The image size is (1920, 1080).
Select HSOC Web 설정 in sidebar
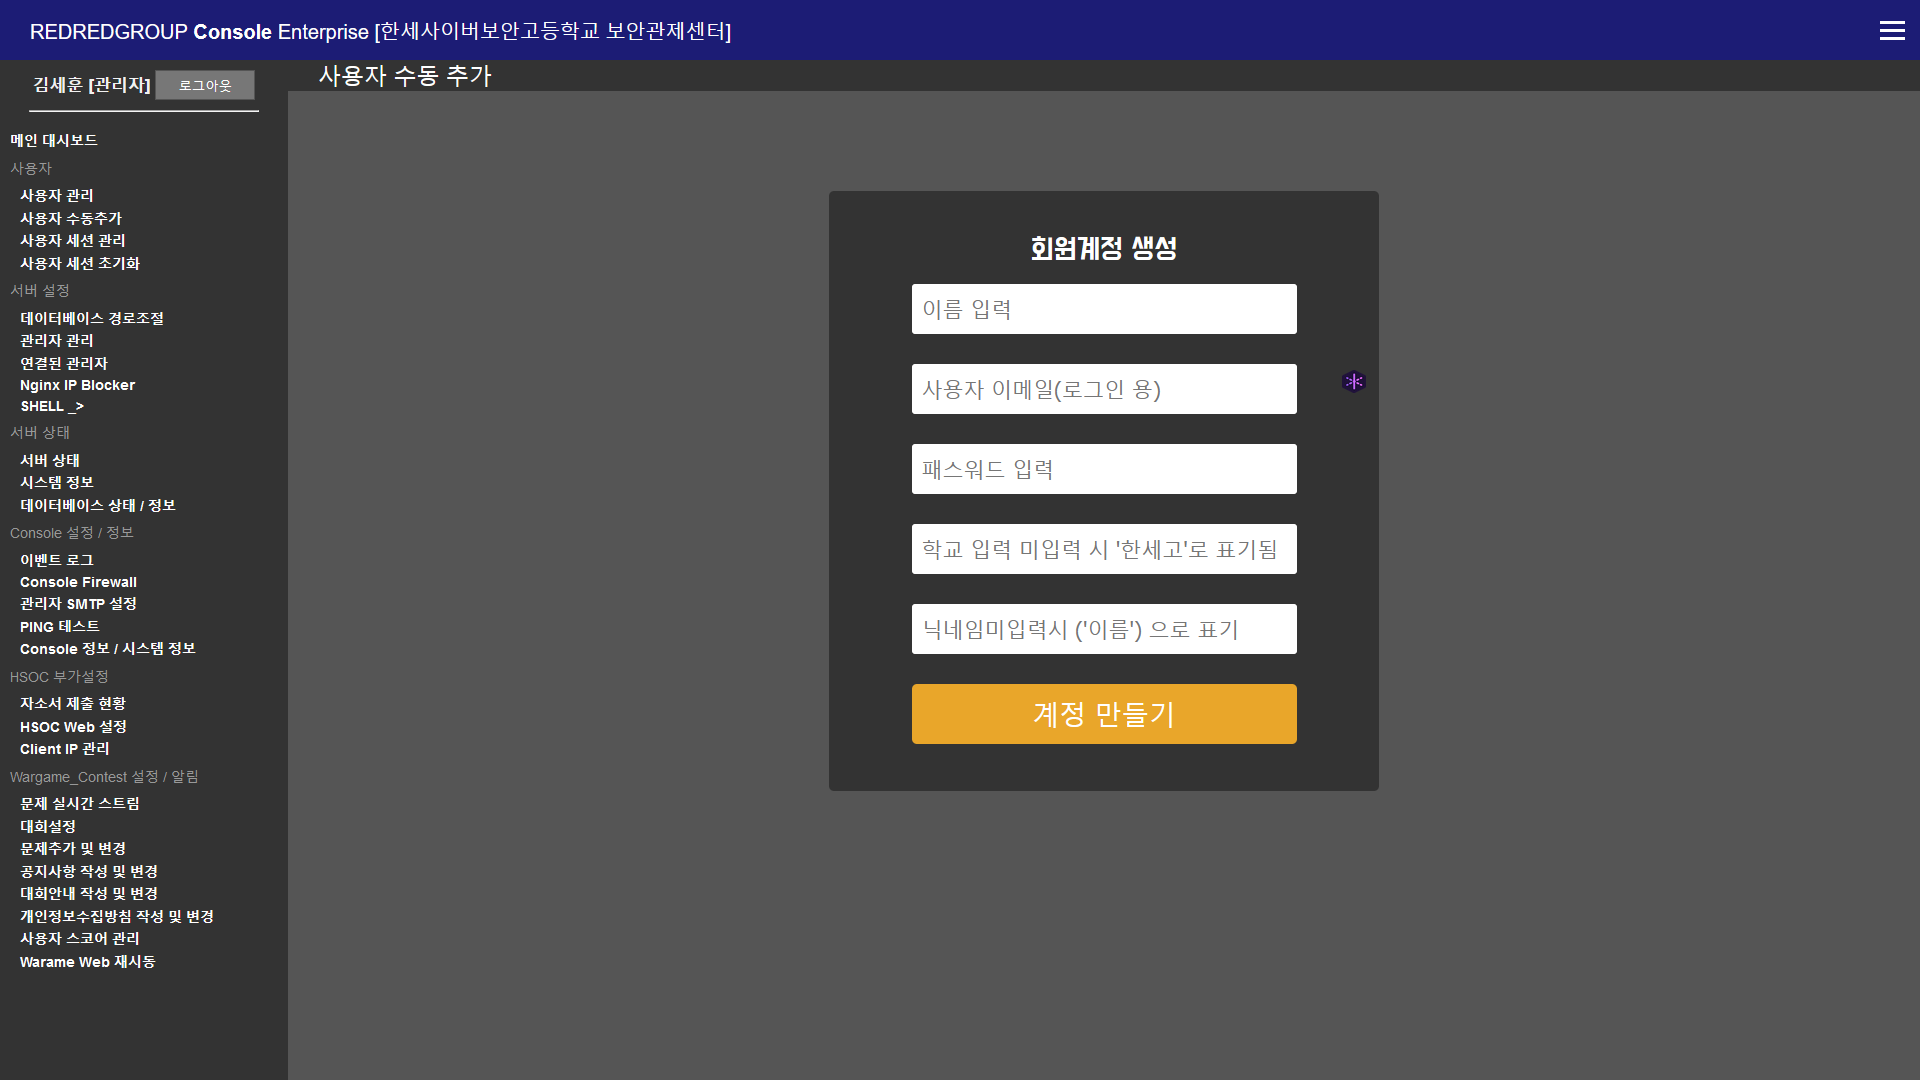pos(73,727)
